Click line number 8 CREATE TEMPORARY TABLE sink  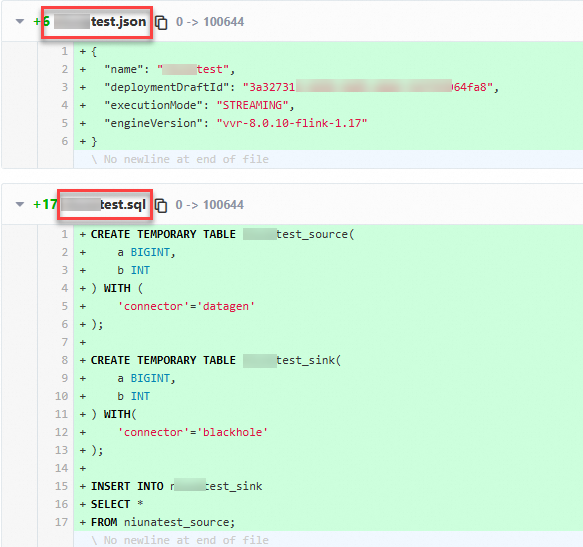click(x=65, y=360)
